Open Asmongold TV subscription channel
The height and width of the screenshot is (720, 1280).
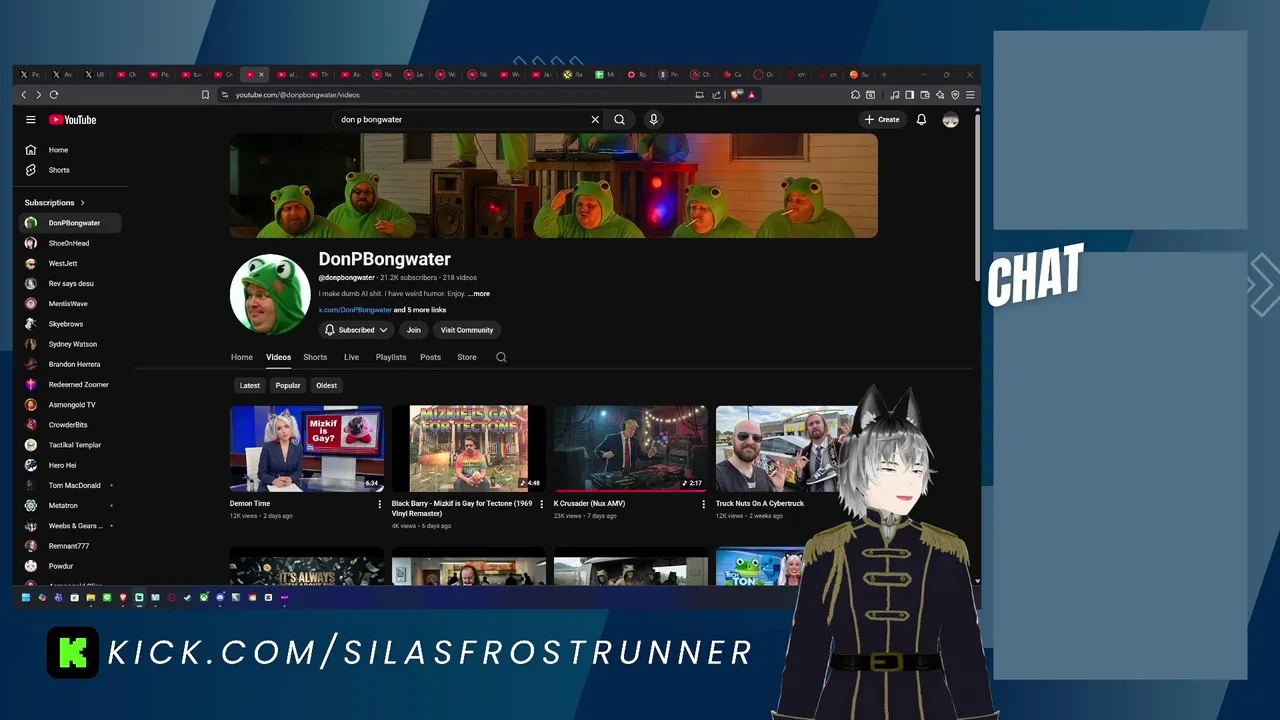70,405
